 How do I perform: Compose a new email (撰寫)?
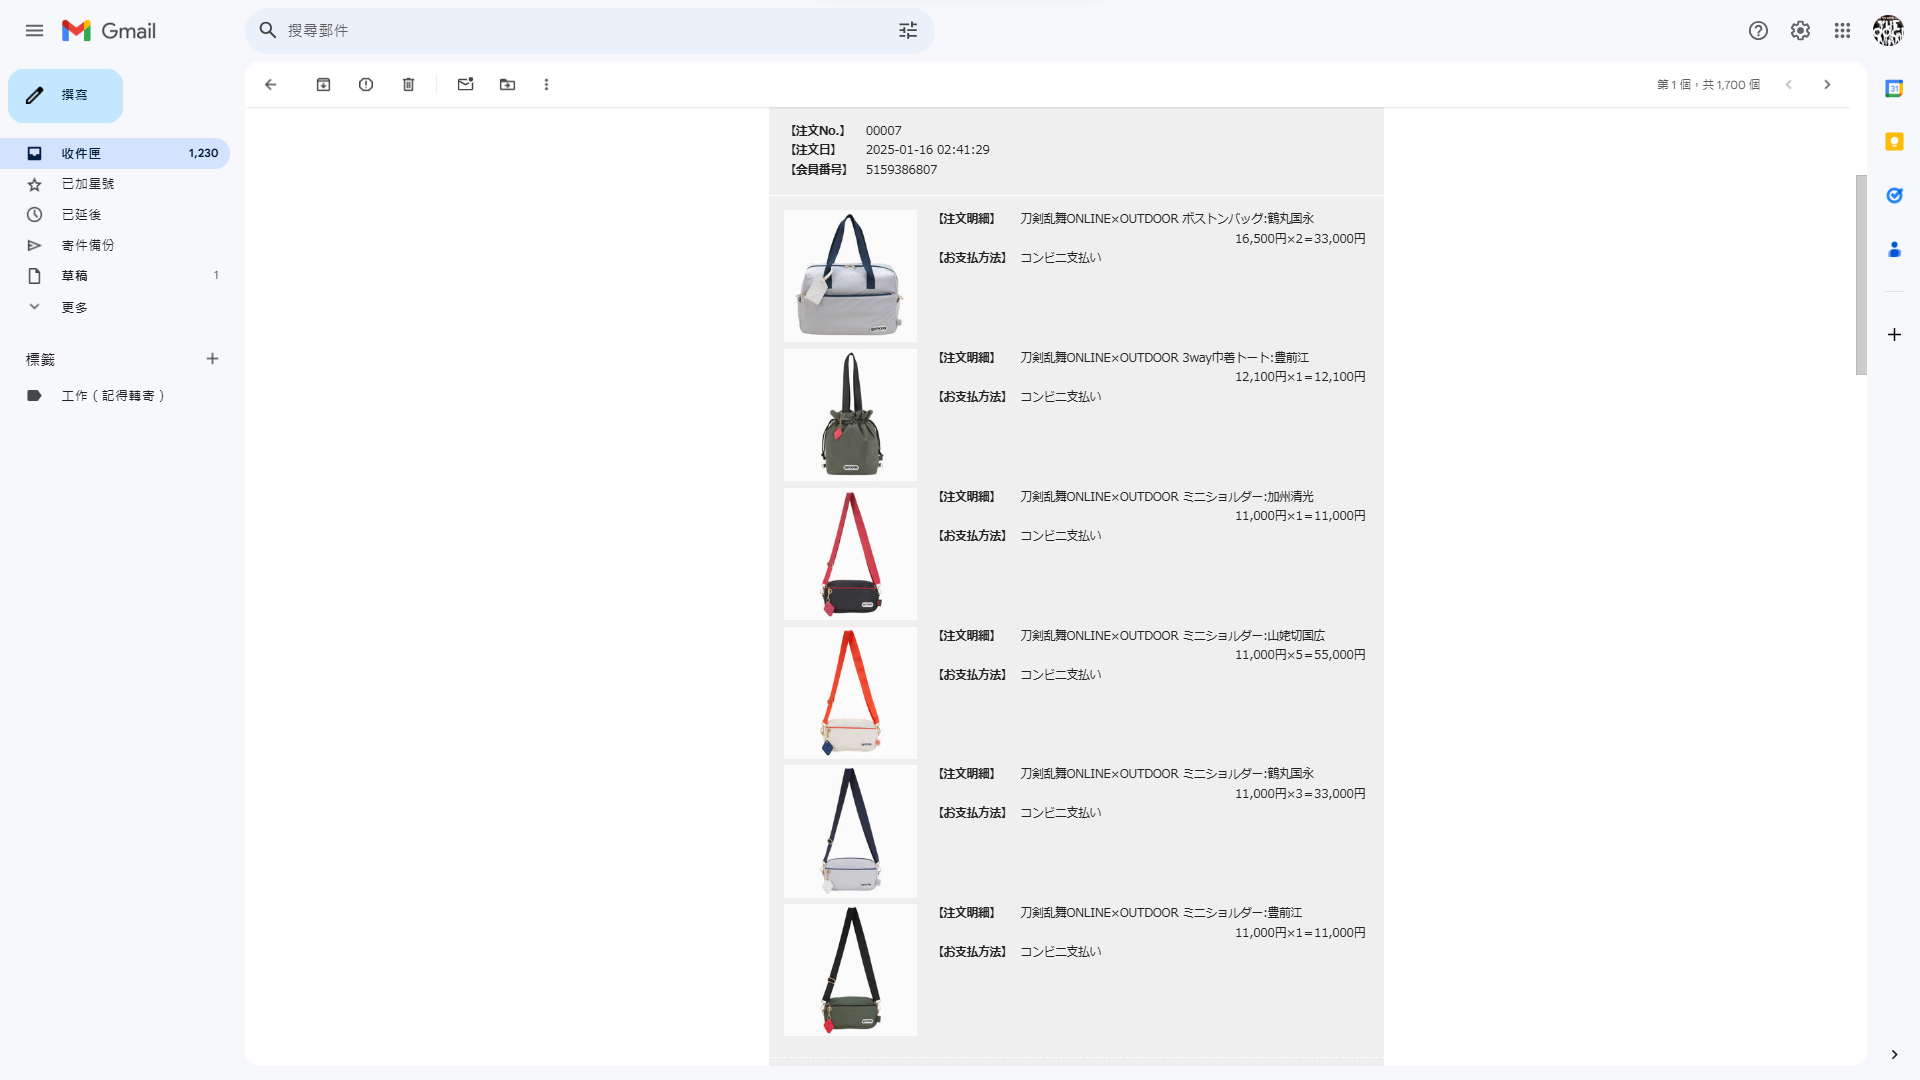click(x=65, y=96)
